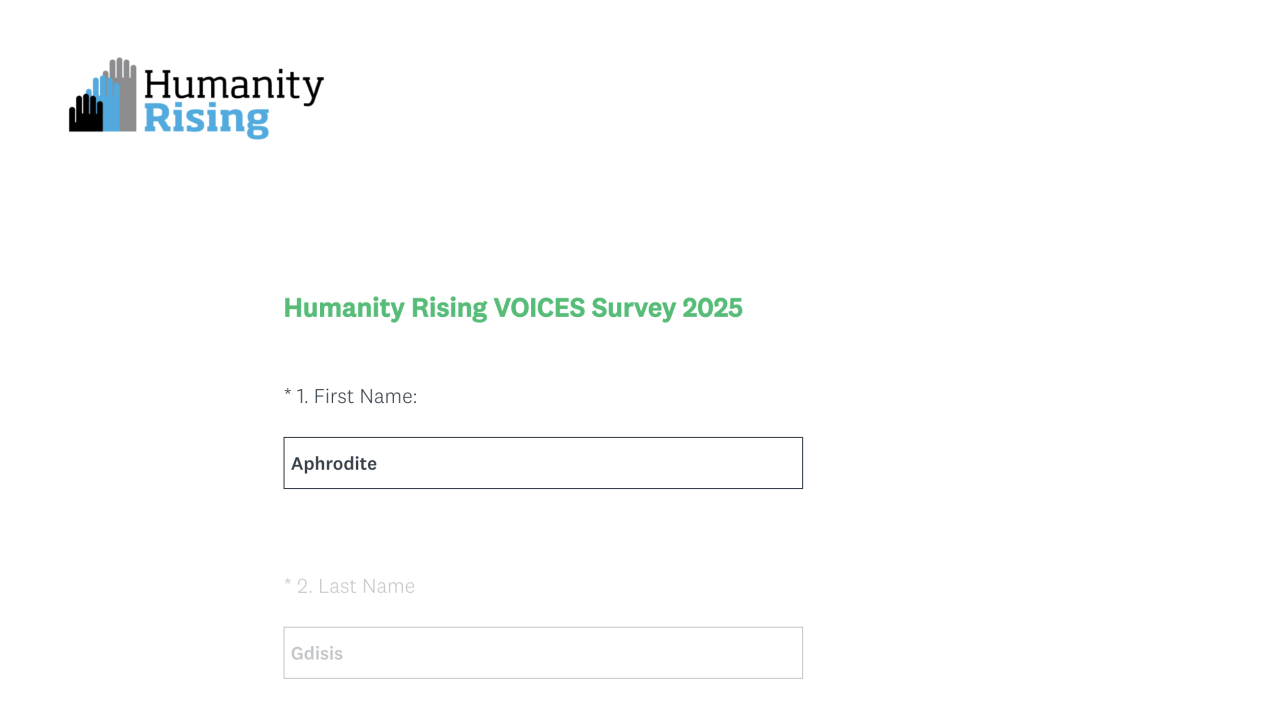The height and width of the screenshot is (707, 1280).
Task: Click the required asterisk before Last Name
Action: click(288, 584)
